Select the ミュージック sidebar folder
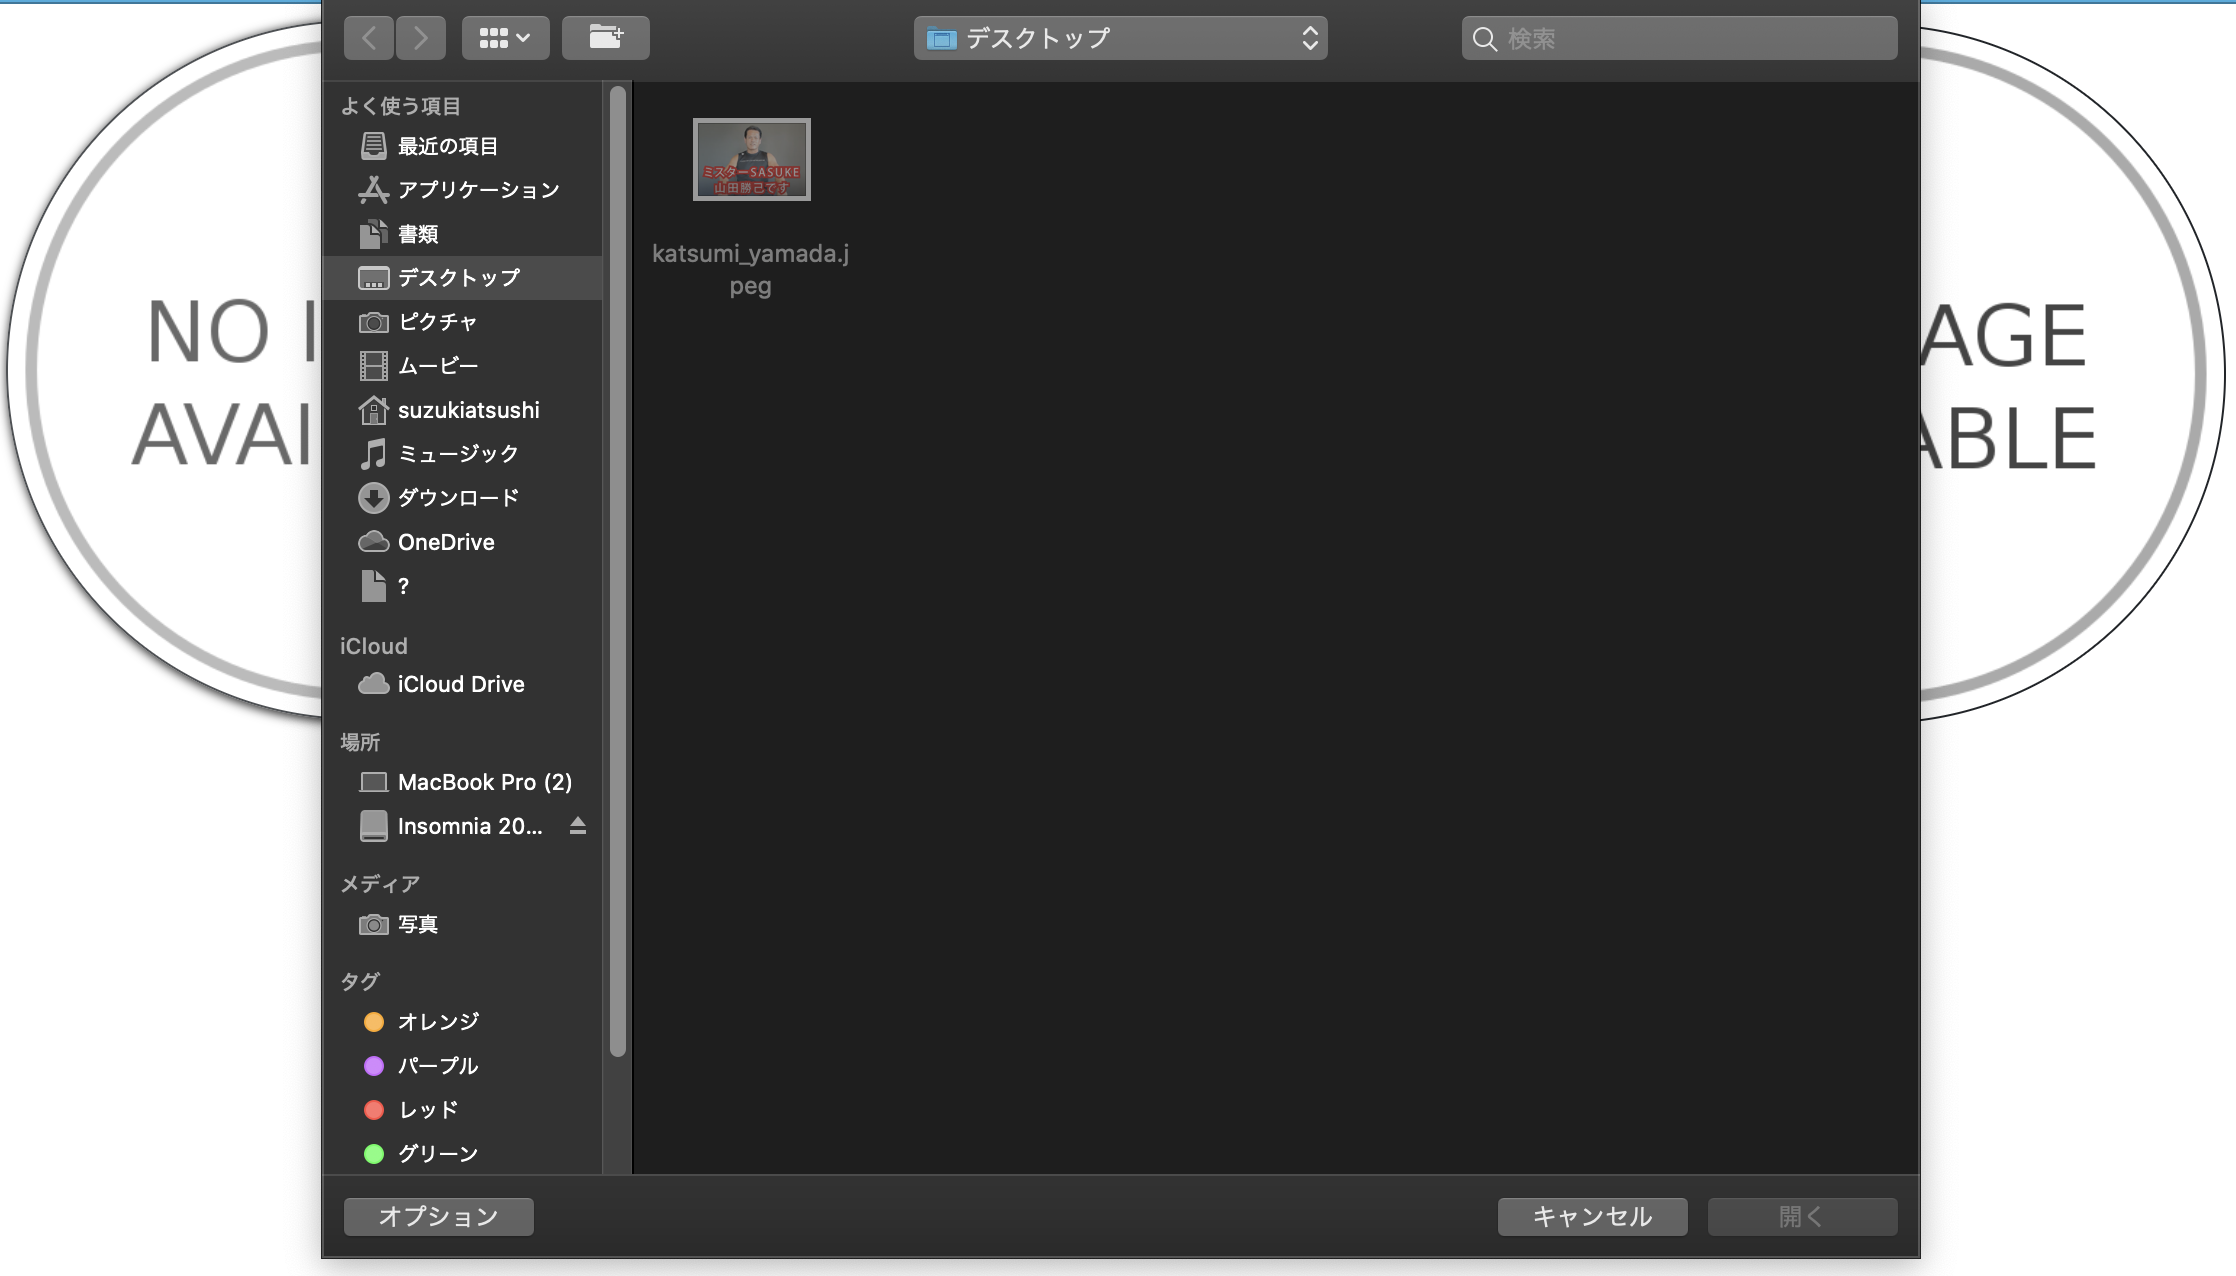The image size is (2236, 1276). [x=456, y=453]
